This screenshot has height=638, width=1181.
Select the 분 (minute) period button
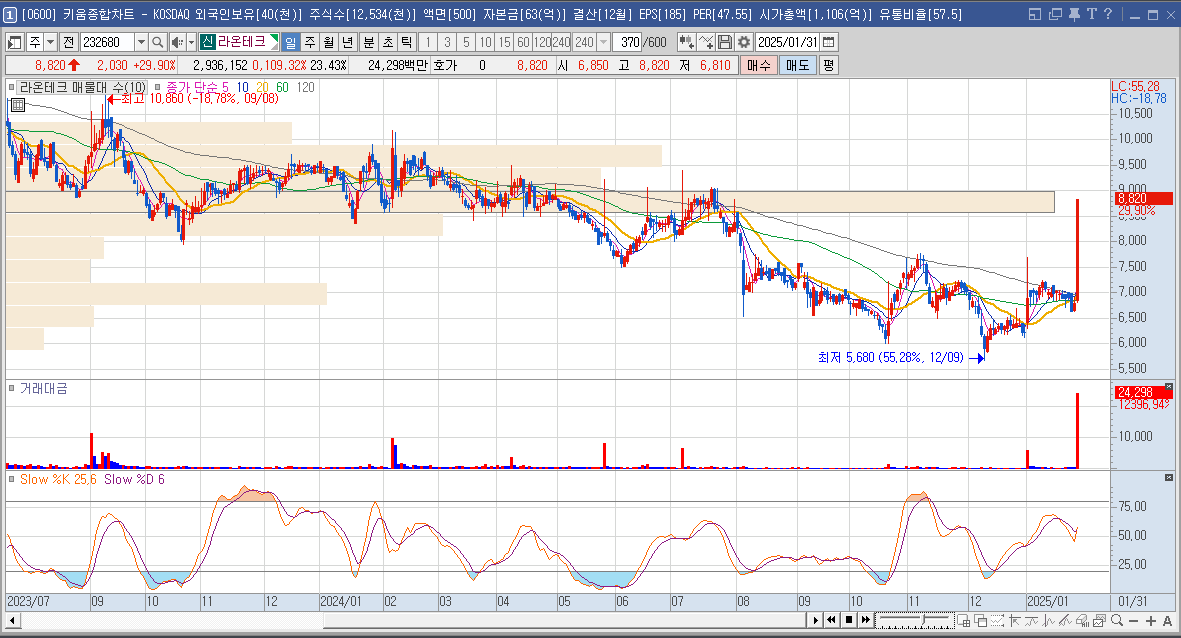tap(368, 42)
